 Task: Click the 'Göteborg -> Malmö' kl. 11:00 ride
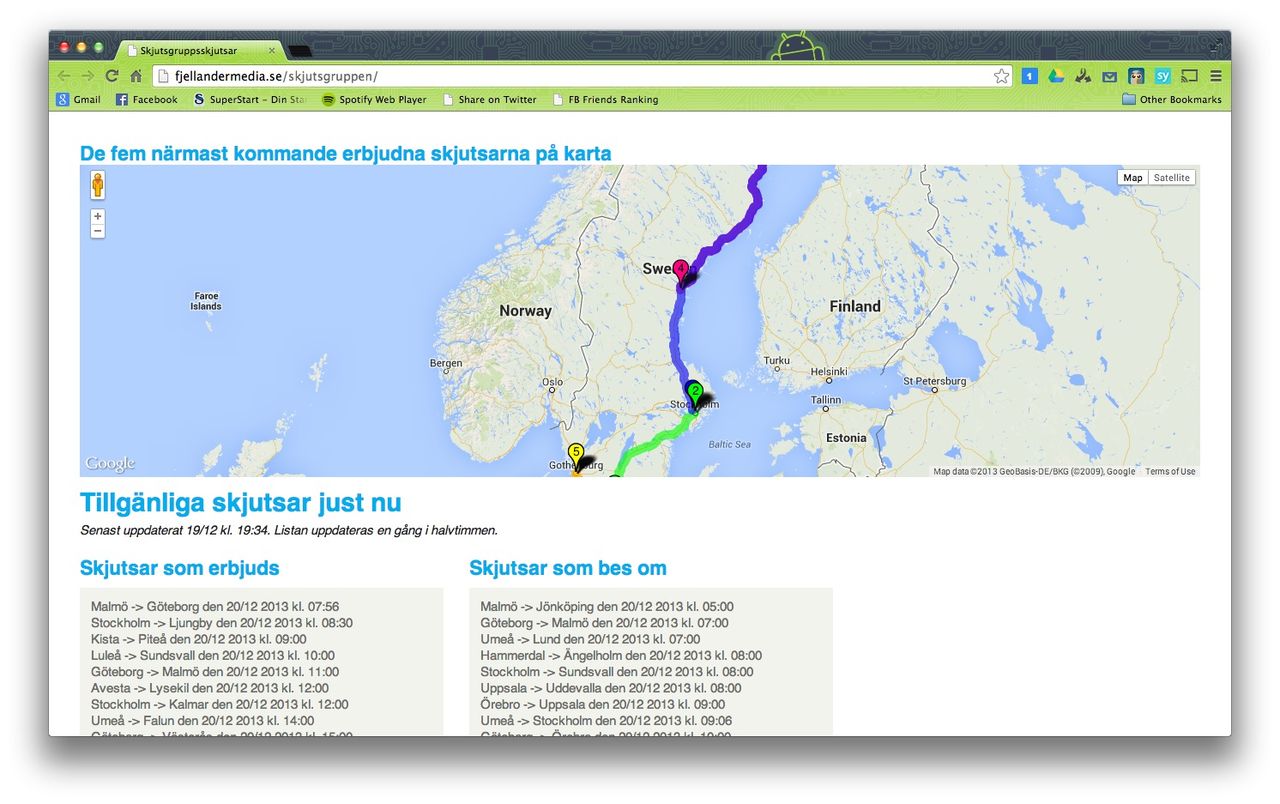click(215, 672)
